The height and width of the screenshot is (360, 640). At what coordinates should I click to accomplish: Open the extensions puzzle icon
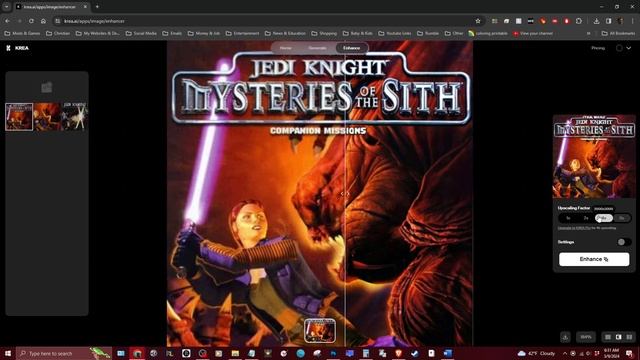[x=579, y=21]
